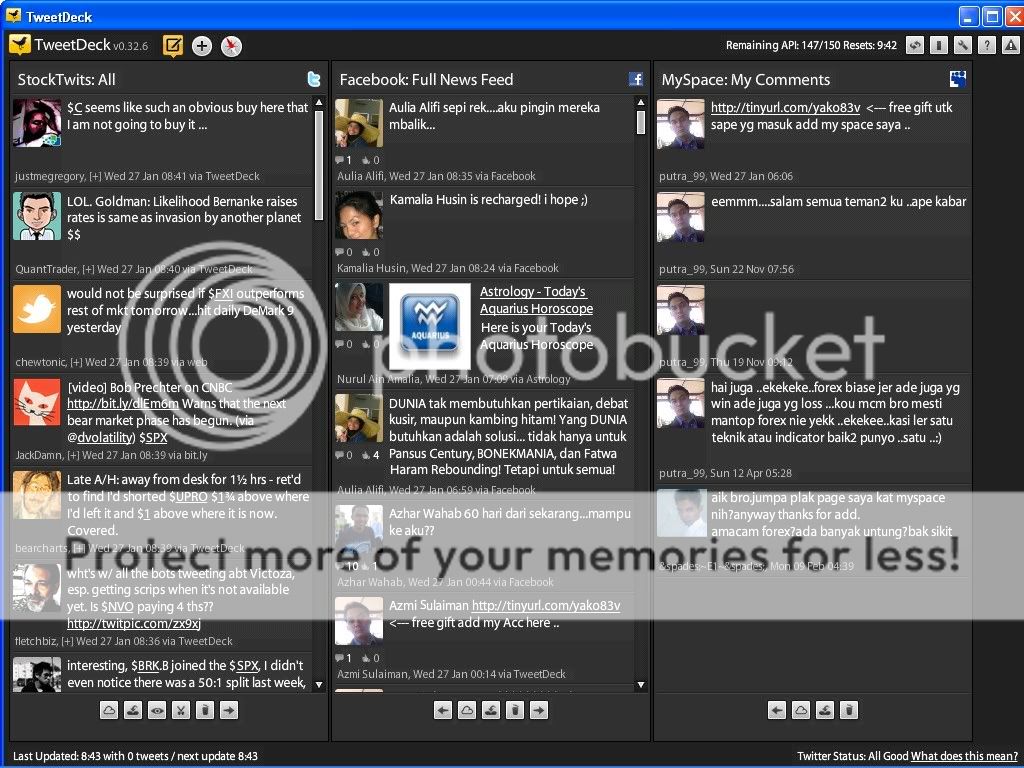
Task: Click 'Remaining API: 147/150' status text
Action: [x=782, y=45]
